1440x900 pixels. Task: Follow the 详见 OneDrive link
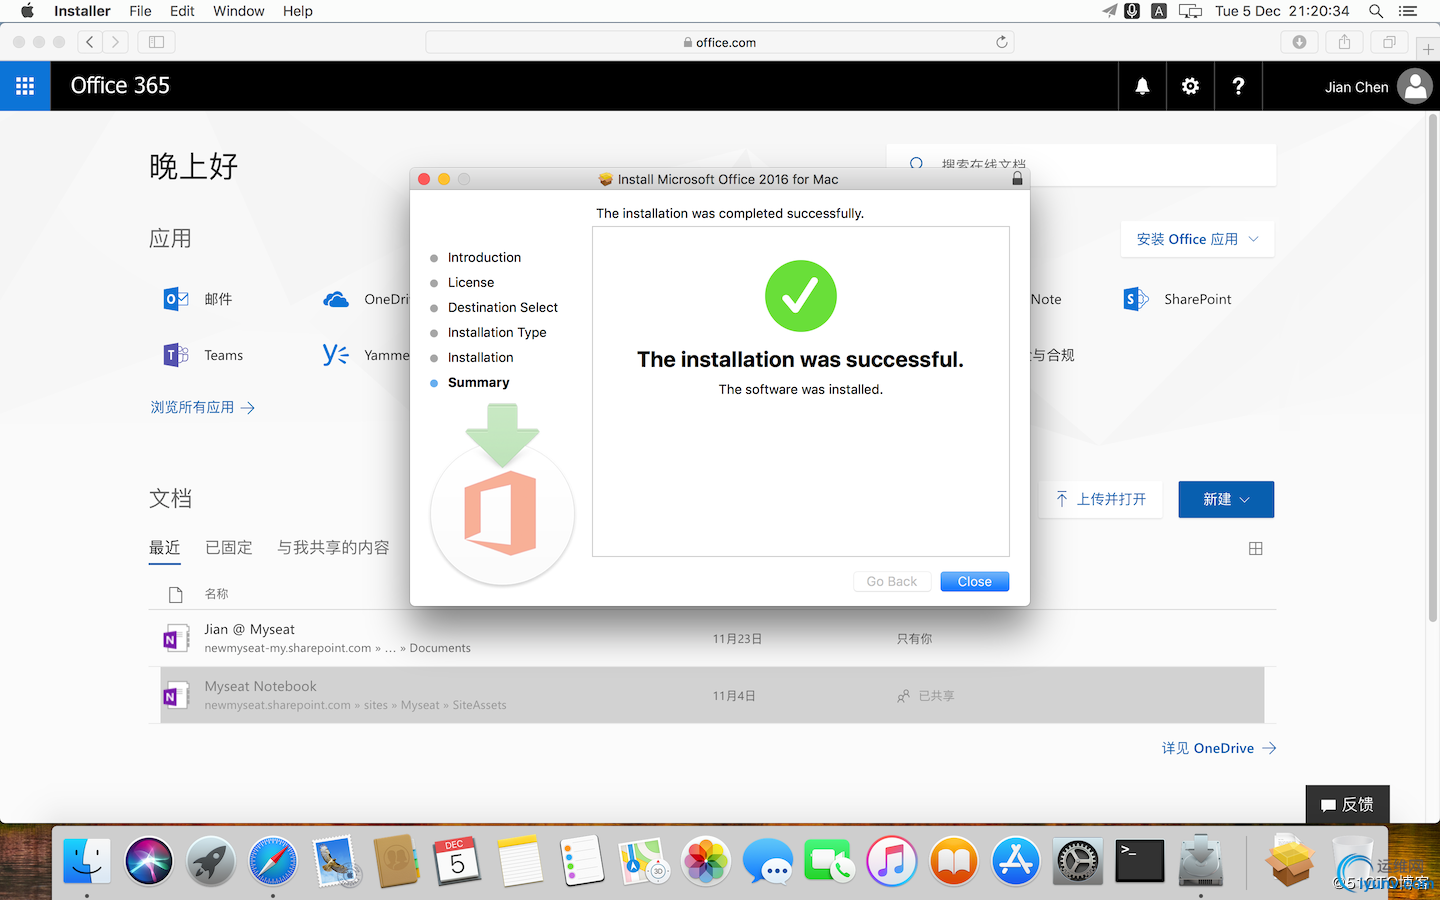[x=1219, y=748]
